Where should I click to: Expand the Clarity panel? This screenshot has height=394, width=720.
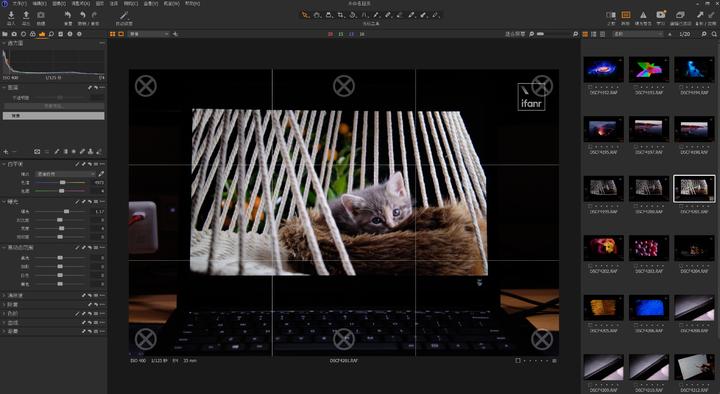[x=4, y=295]
